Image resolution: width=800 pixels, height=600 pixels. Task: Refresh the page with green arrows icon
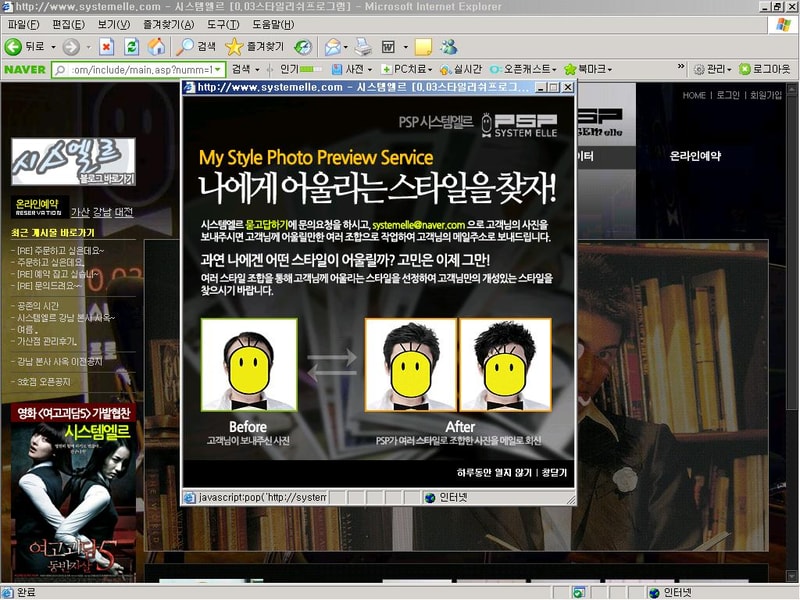pos(132,47)
